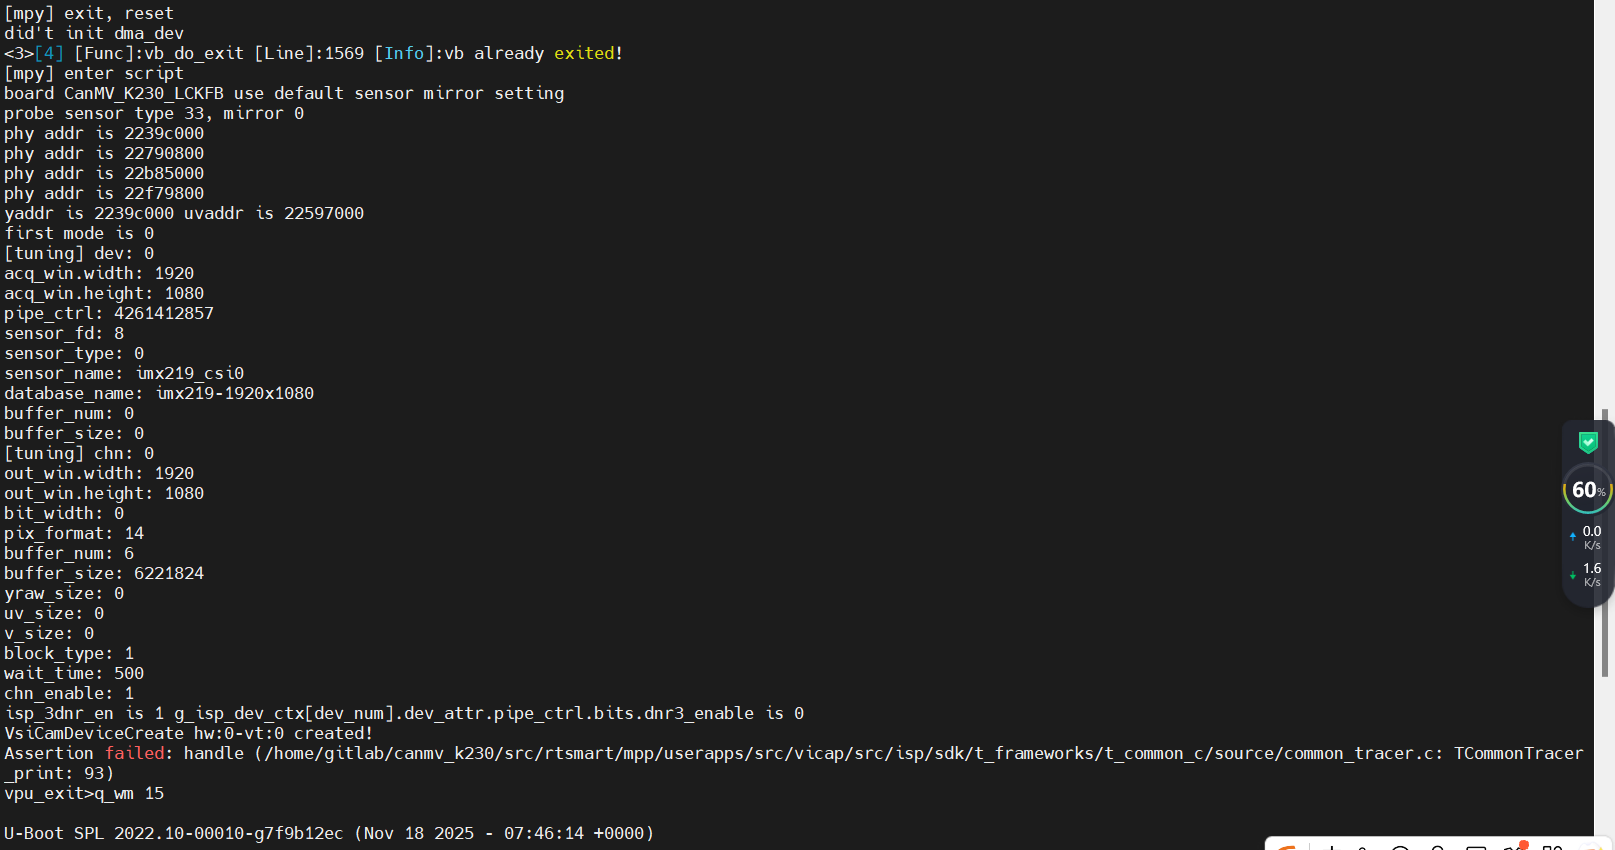This screenshot has height=850, width=1615.
Task: Click the terminal's vertical scrollbar thumb
Action: coord(1604,540)
